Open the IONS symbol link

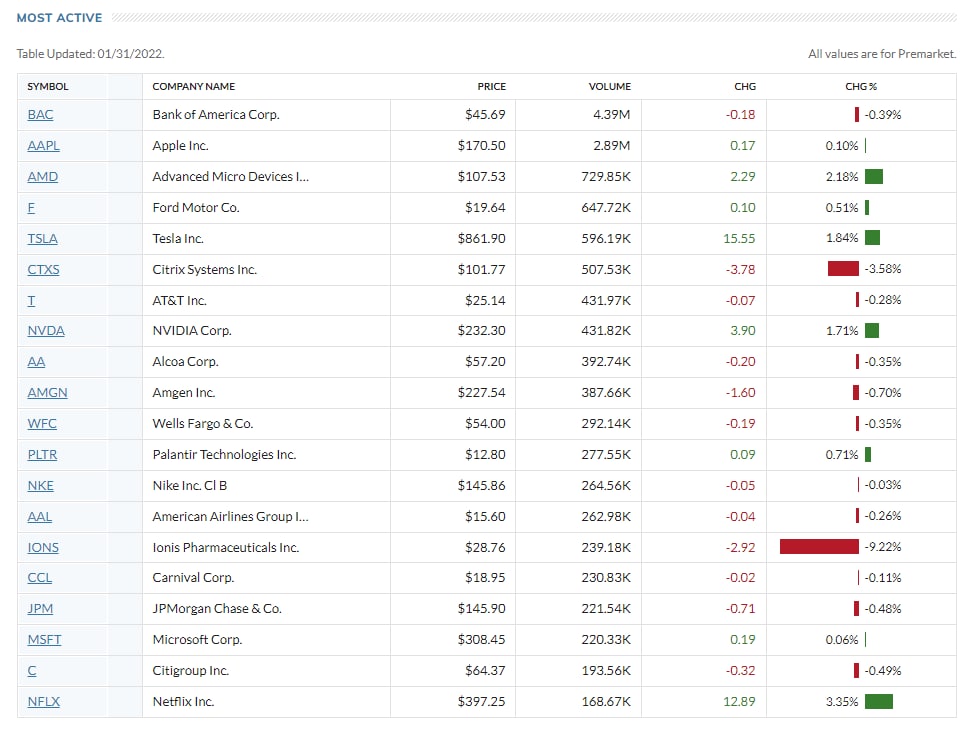[x=43, y=548]
